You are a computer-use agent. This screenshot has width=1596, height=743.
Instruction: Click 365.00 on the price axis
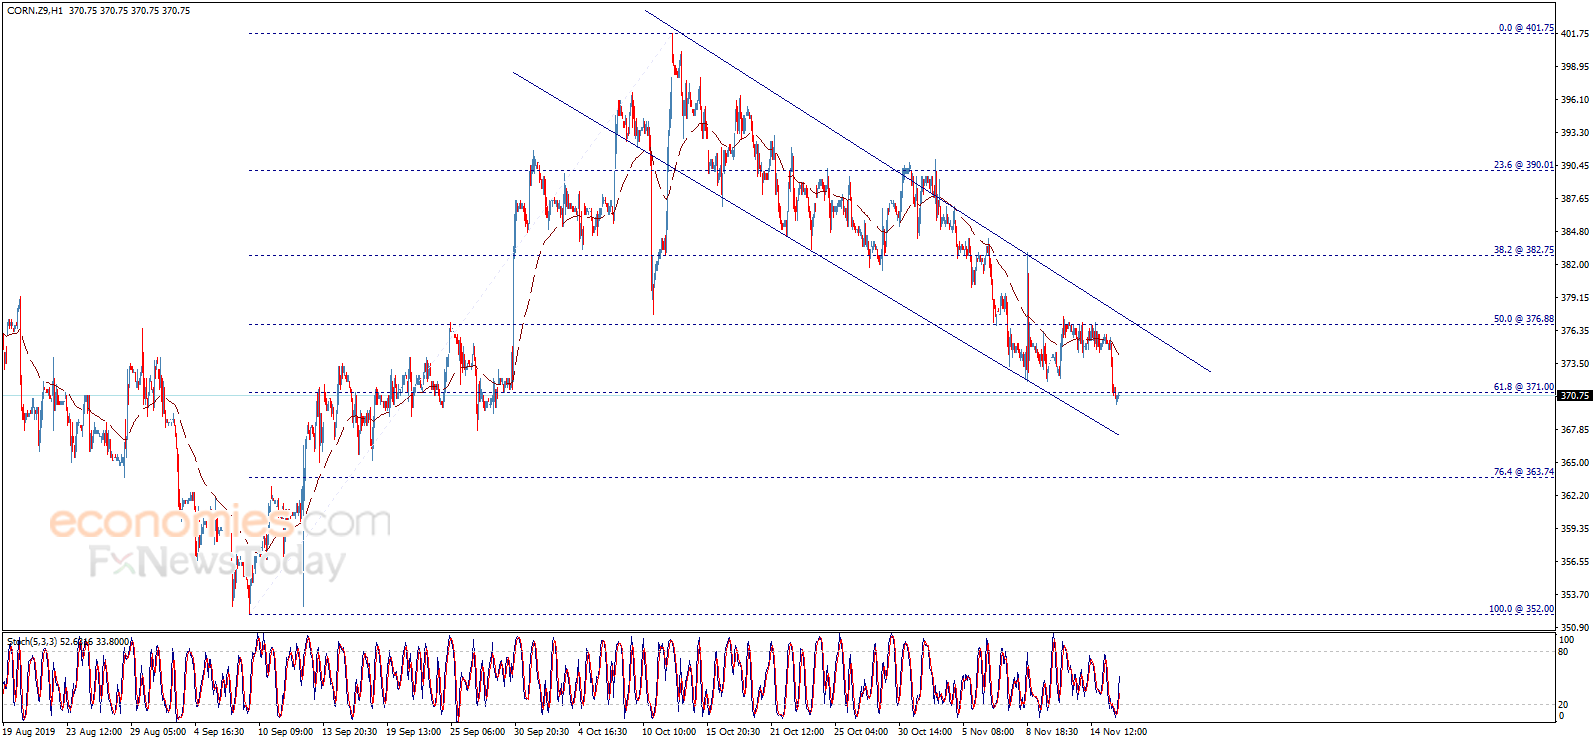[1574, 463]
